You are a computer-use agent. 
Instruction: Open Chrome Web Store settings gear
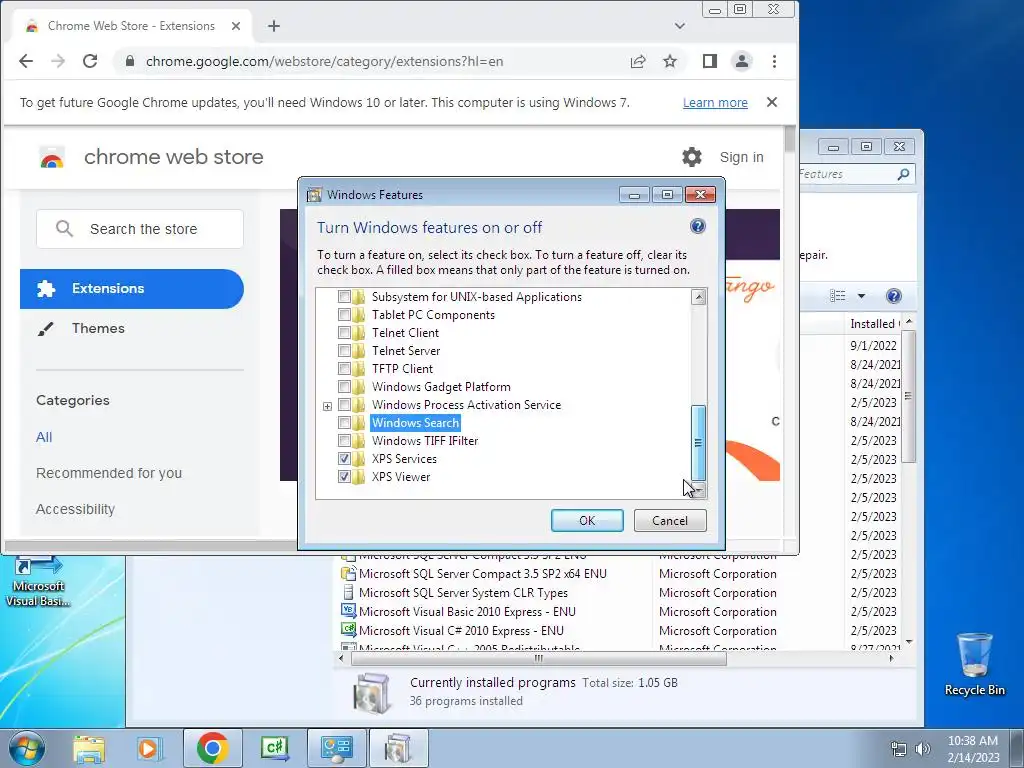(x=692, y=157)
